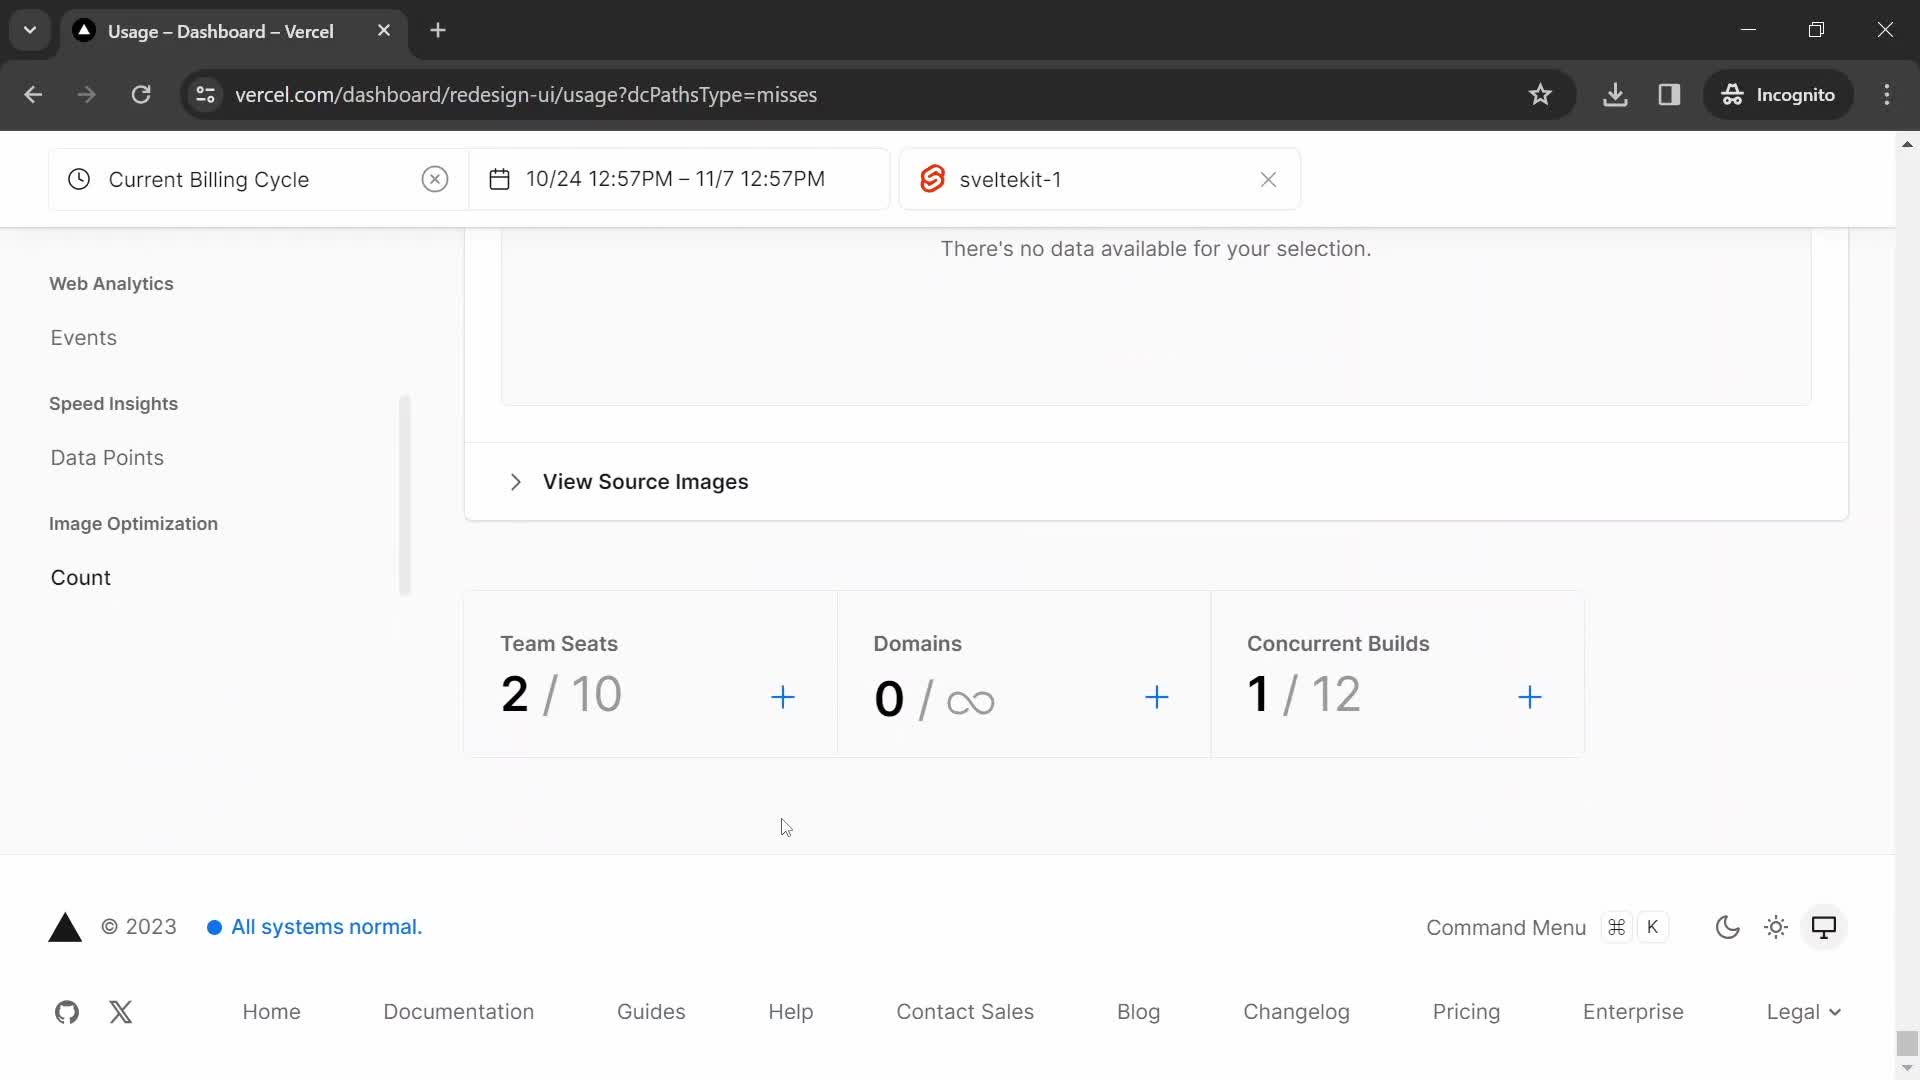Open the Pricing footer link
Viewport: 1920px width, 1080px height.
tap(1466, 1012)
